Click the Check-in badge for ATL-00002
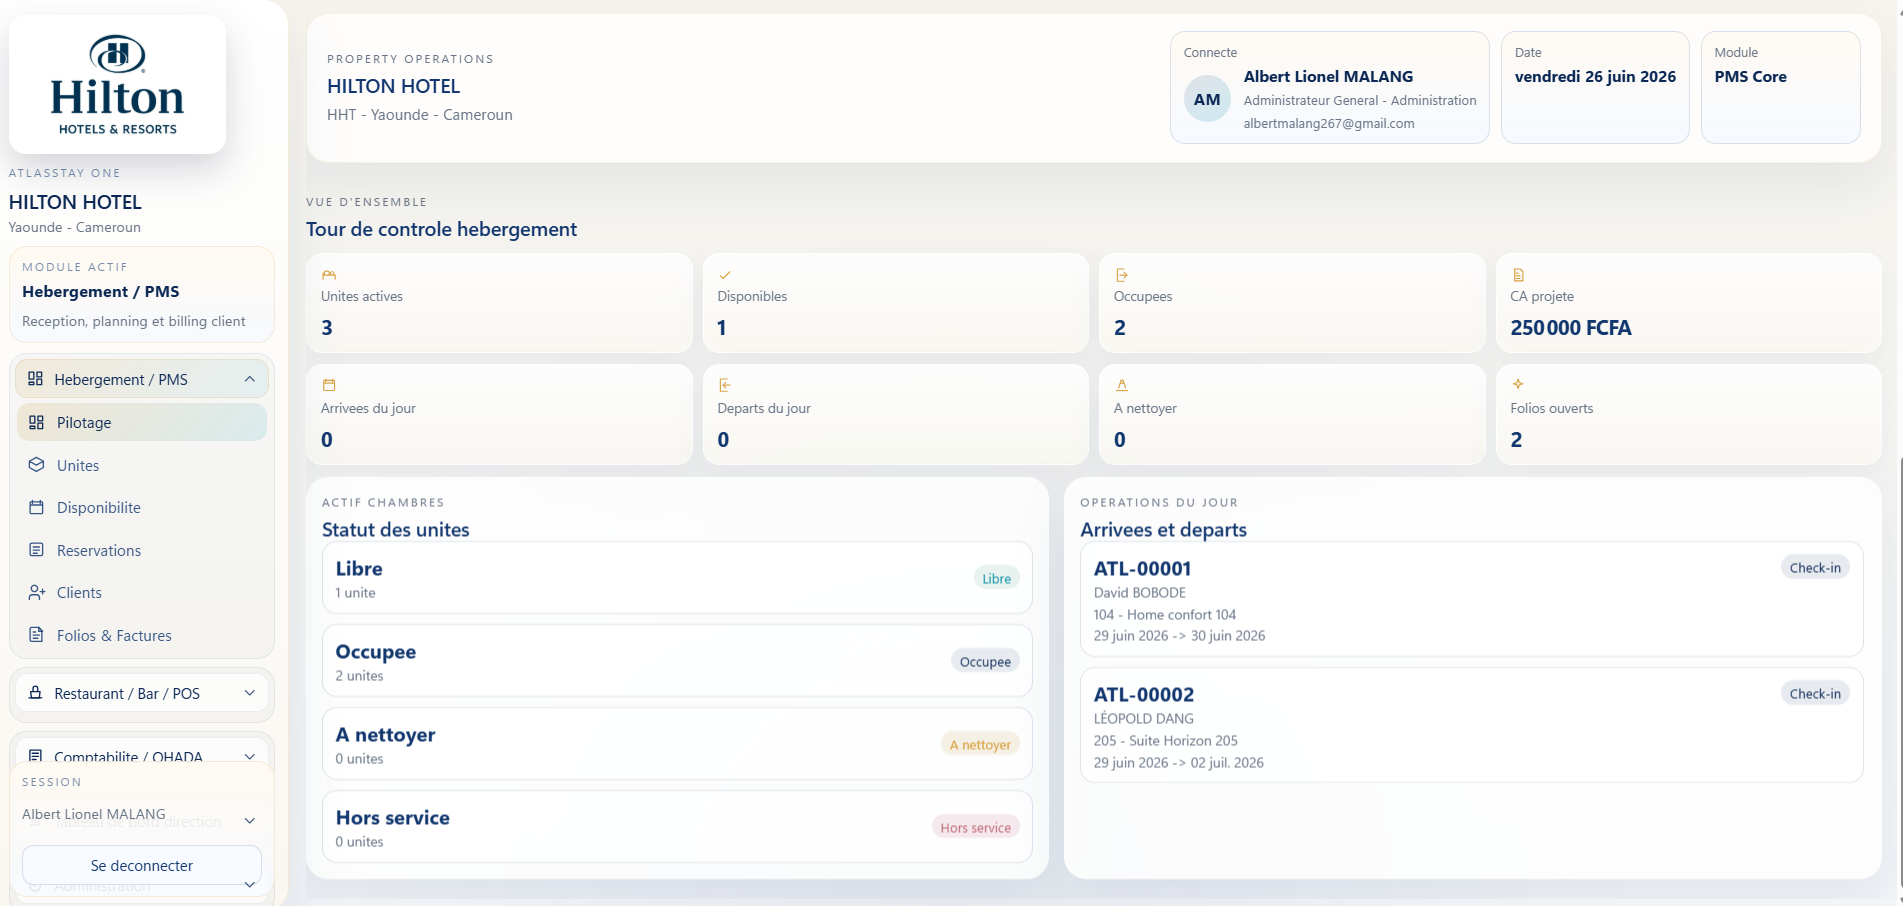The image size is (1903, 906). (x=1815, y=694)
